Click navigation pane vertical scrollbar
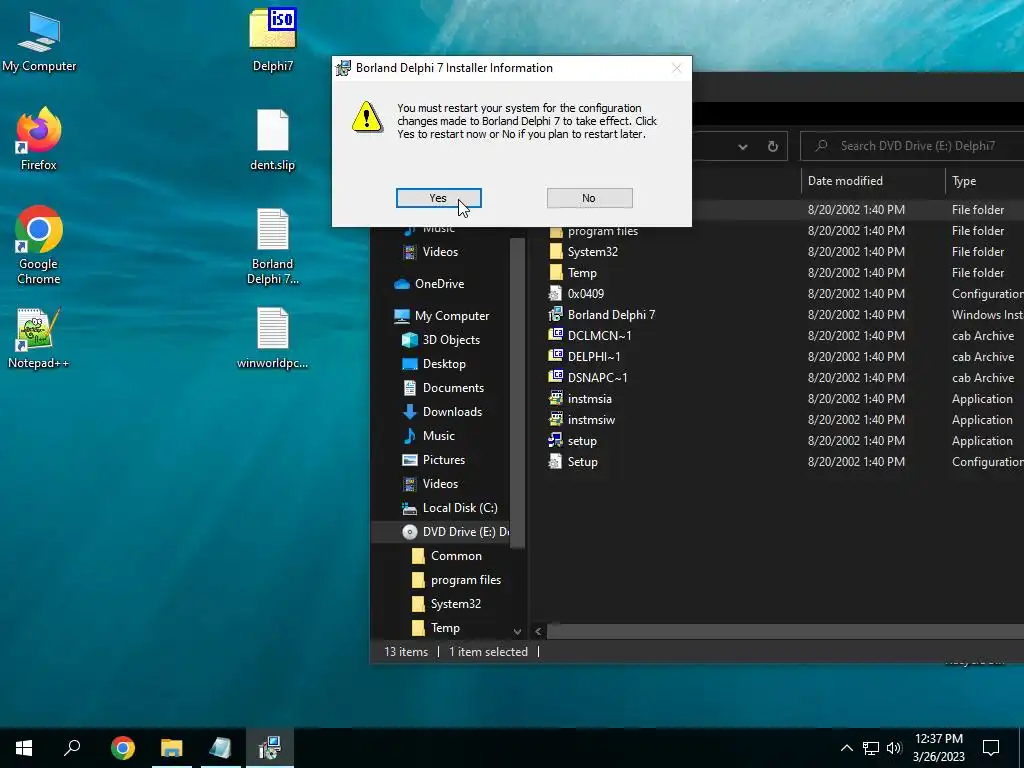The width and height of the screenshot is (1024, 768). tap(517, 392)
